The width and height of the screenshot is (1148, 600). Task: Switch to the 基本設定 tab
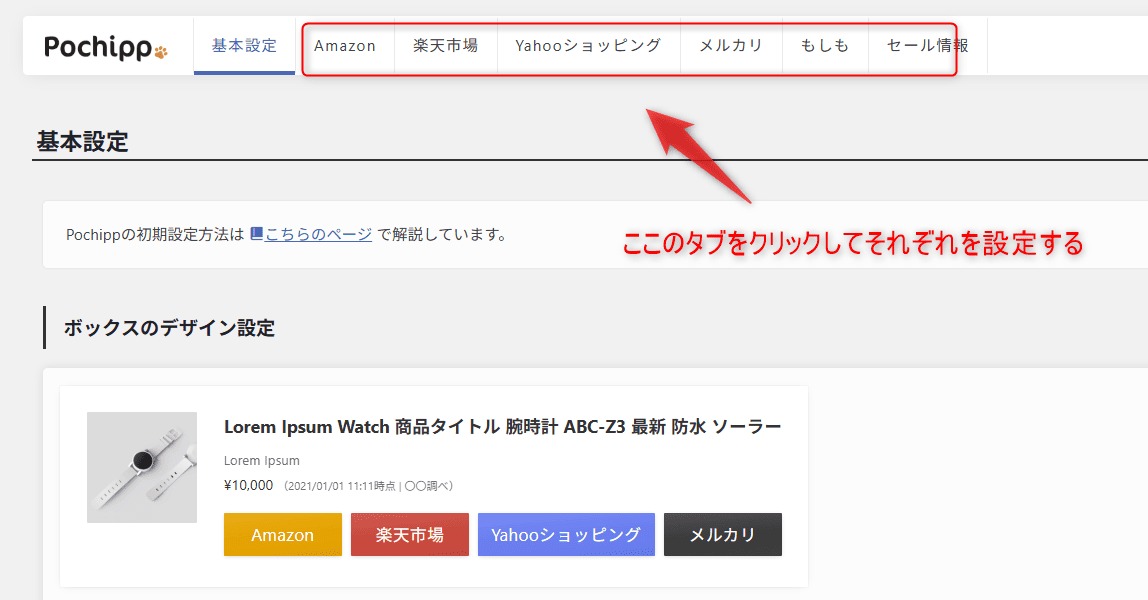point(244,45)
